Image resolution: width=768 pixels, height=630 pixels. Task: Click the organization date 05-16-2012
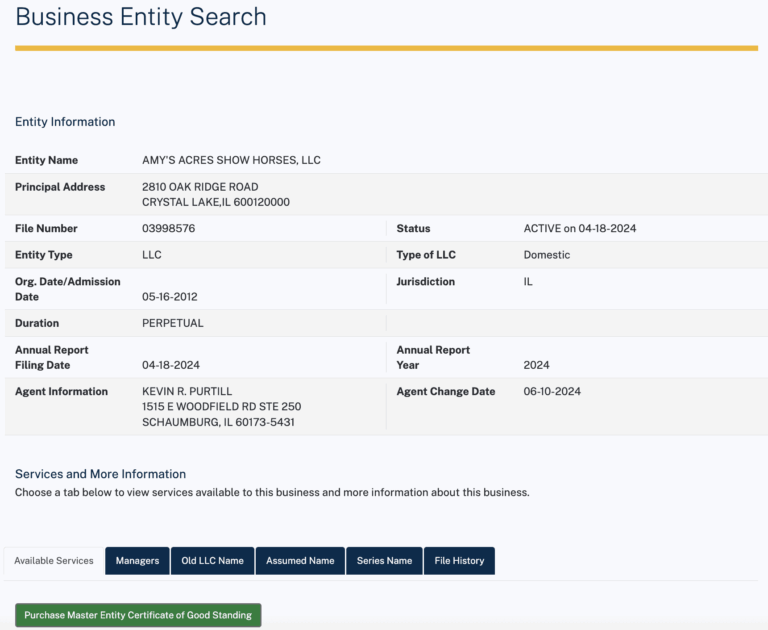pos(170,297)
